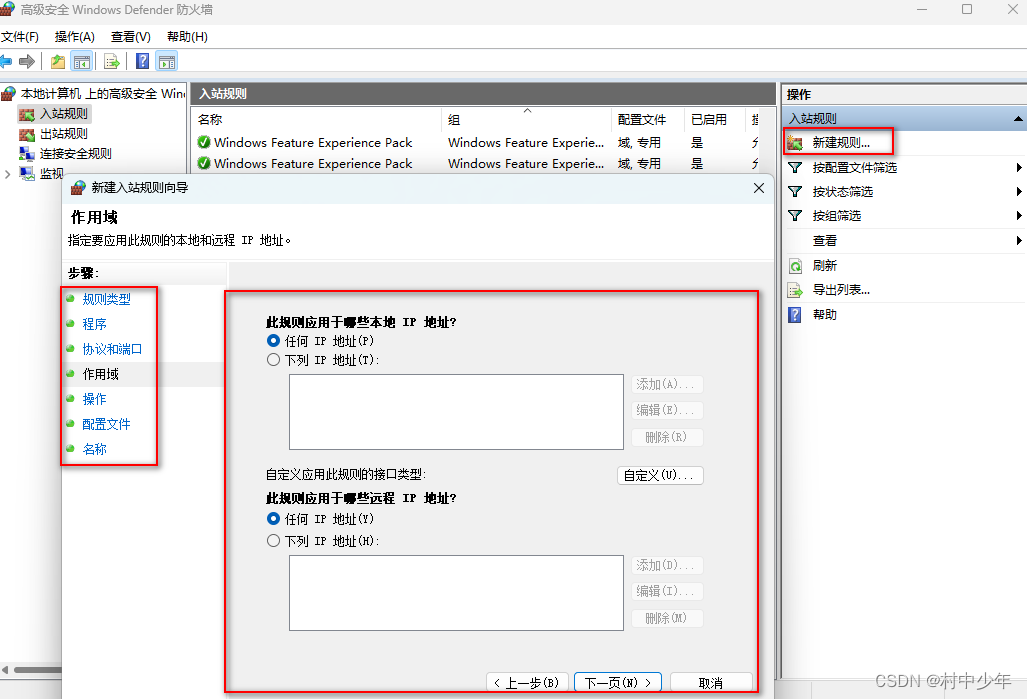The height and width of the screenshot is (699, 1027).
Task: Open the 查看(V) menu
Action: pos(130,37)
